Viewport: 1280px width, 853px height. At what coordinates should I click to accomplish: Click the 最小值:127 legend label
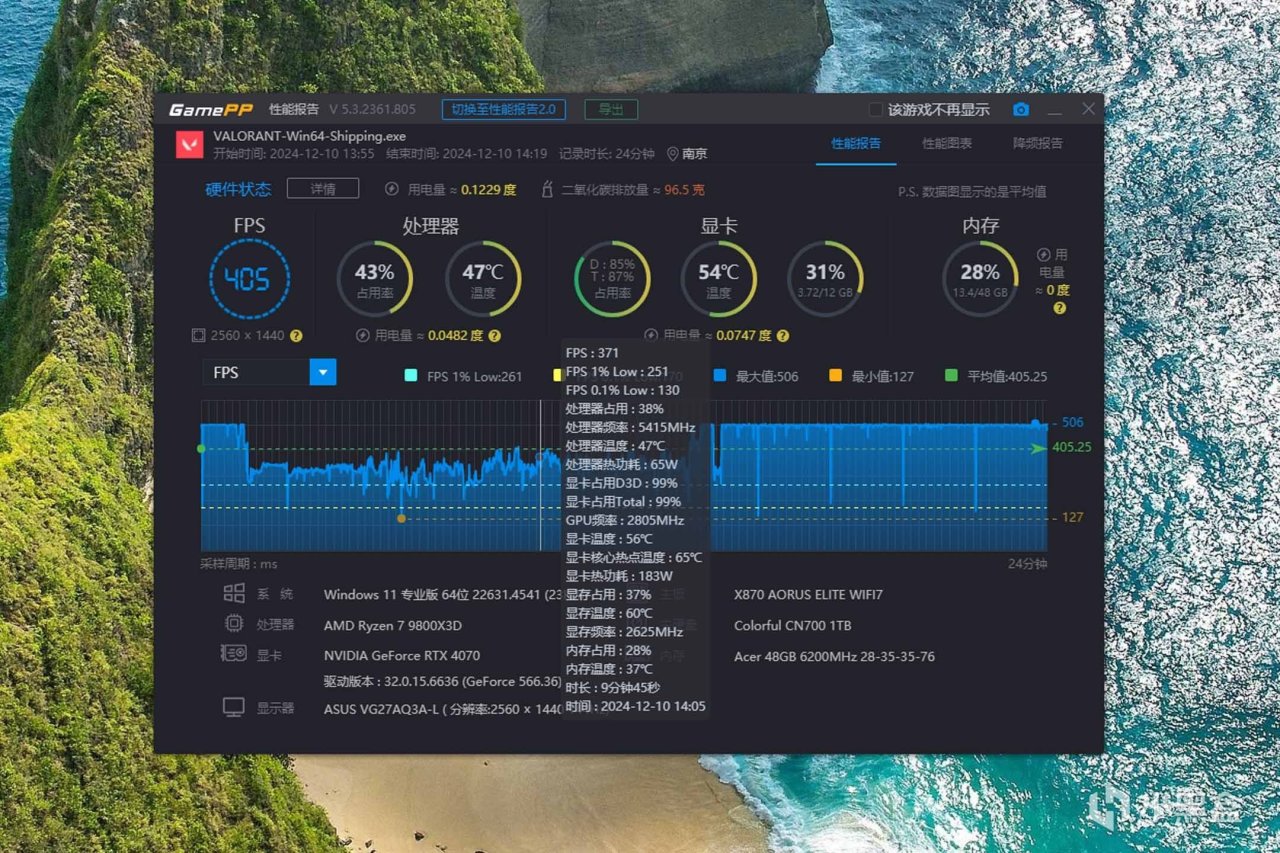(x=883, y=376)
